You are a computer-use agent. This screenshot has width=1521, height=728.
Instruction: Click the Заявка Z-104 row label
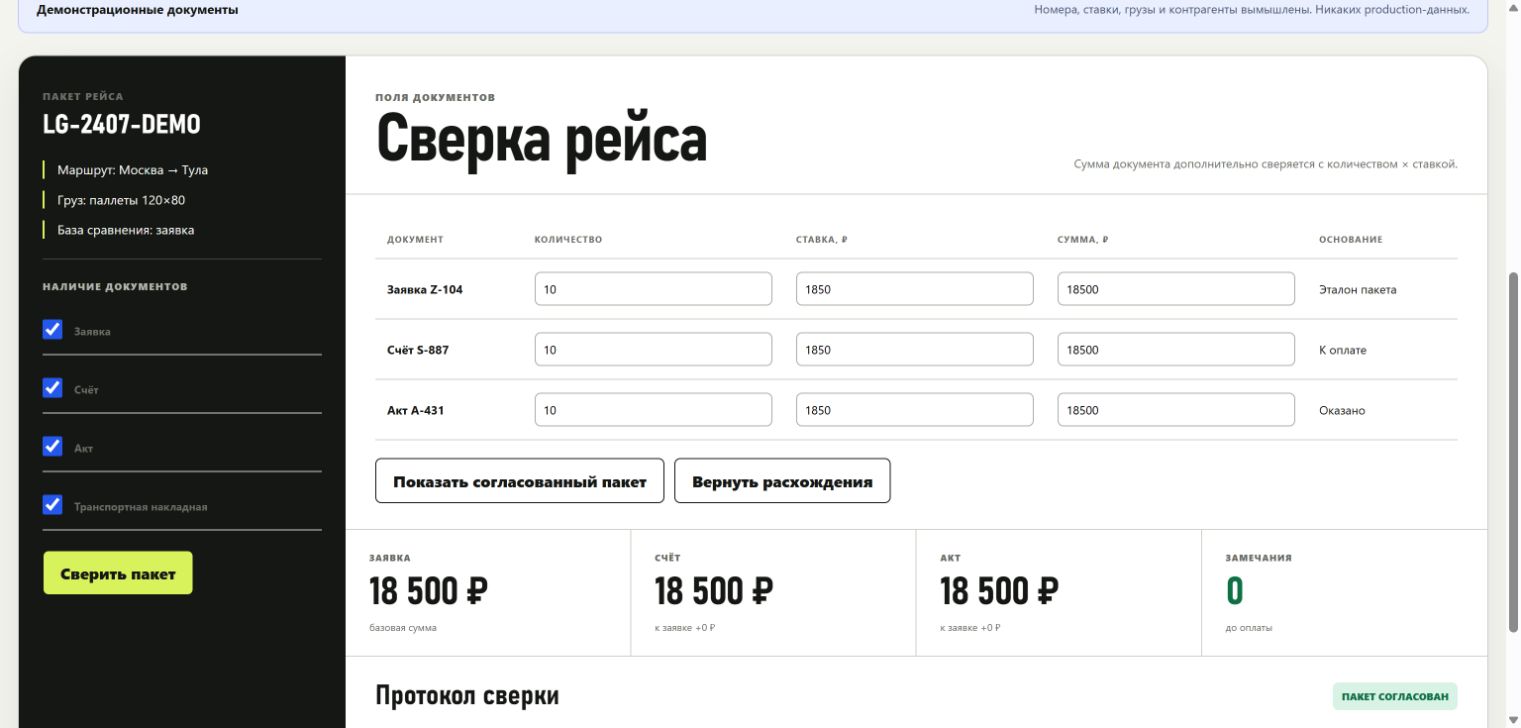tap(425, 290)
